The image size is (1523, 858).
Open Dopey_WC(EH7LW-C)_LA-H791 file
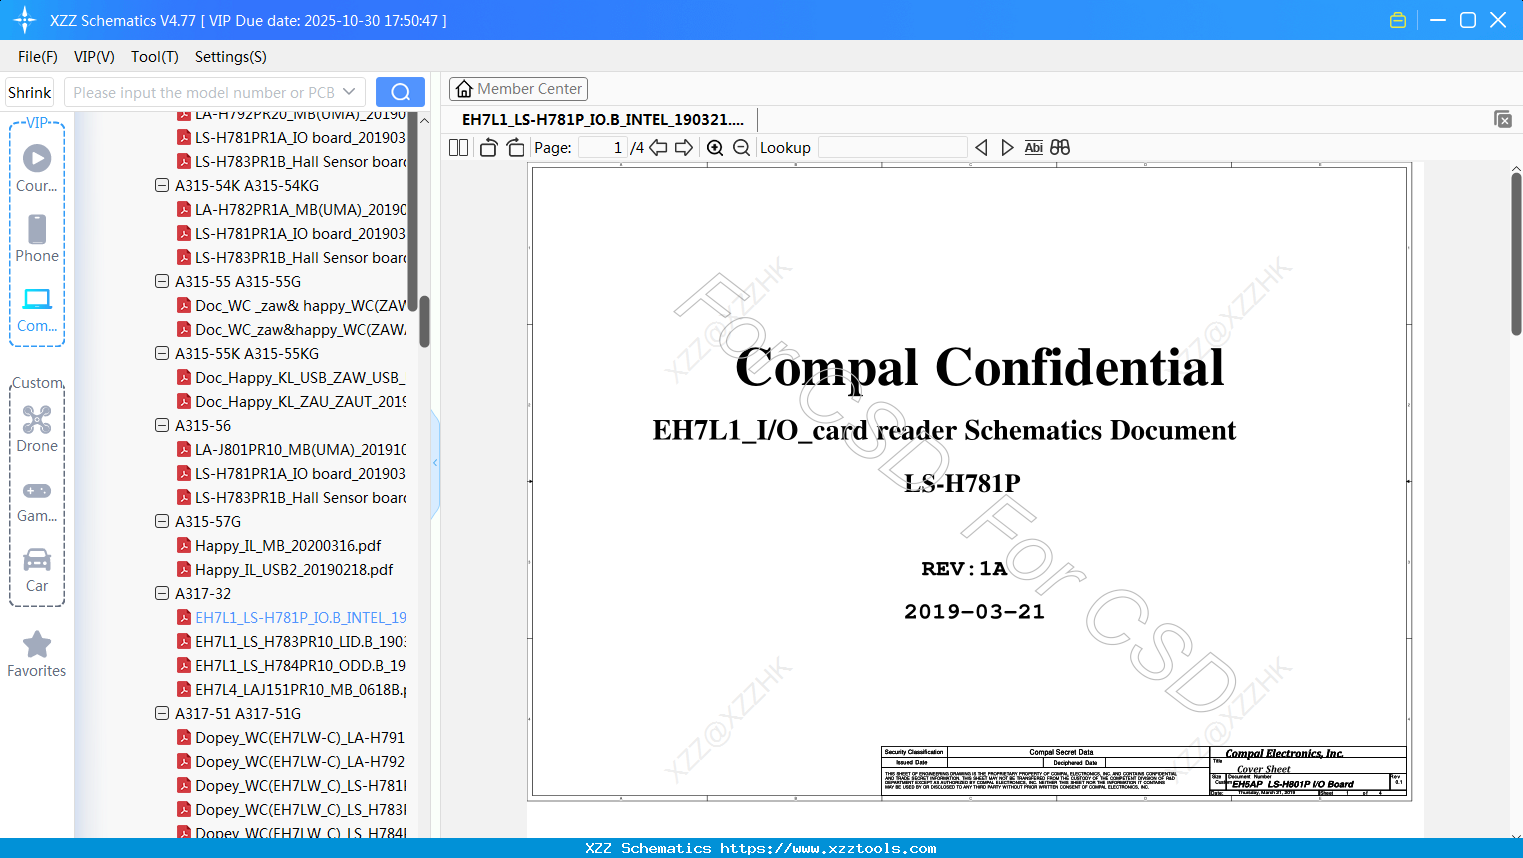300,737
